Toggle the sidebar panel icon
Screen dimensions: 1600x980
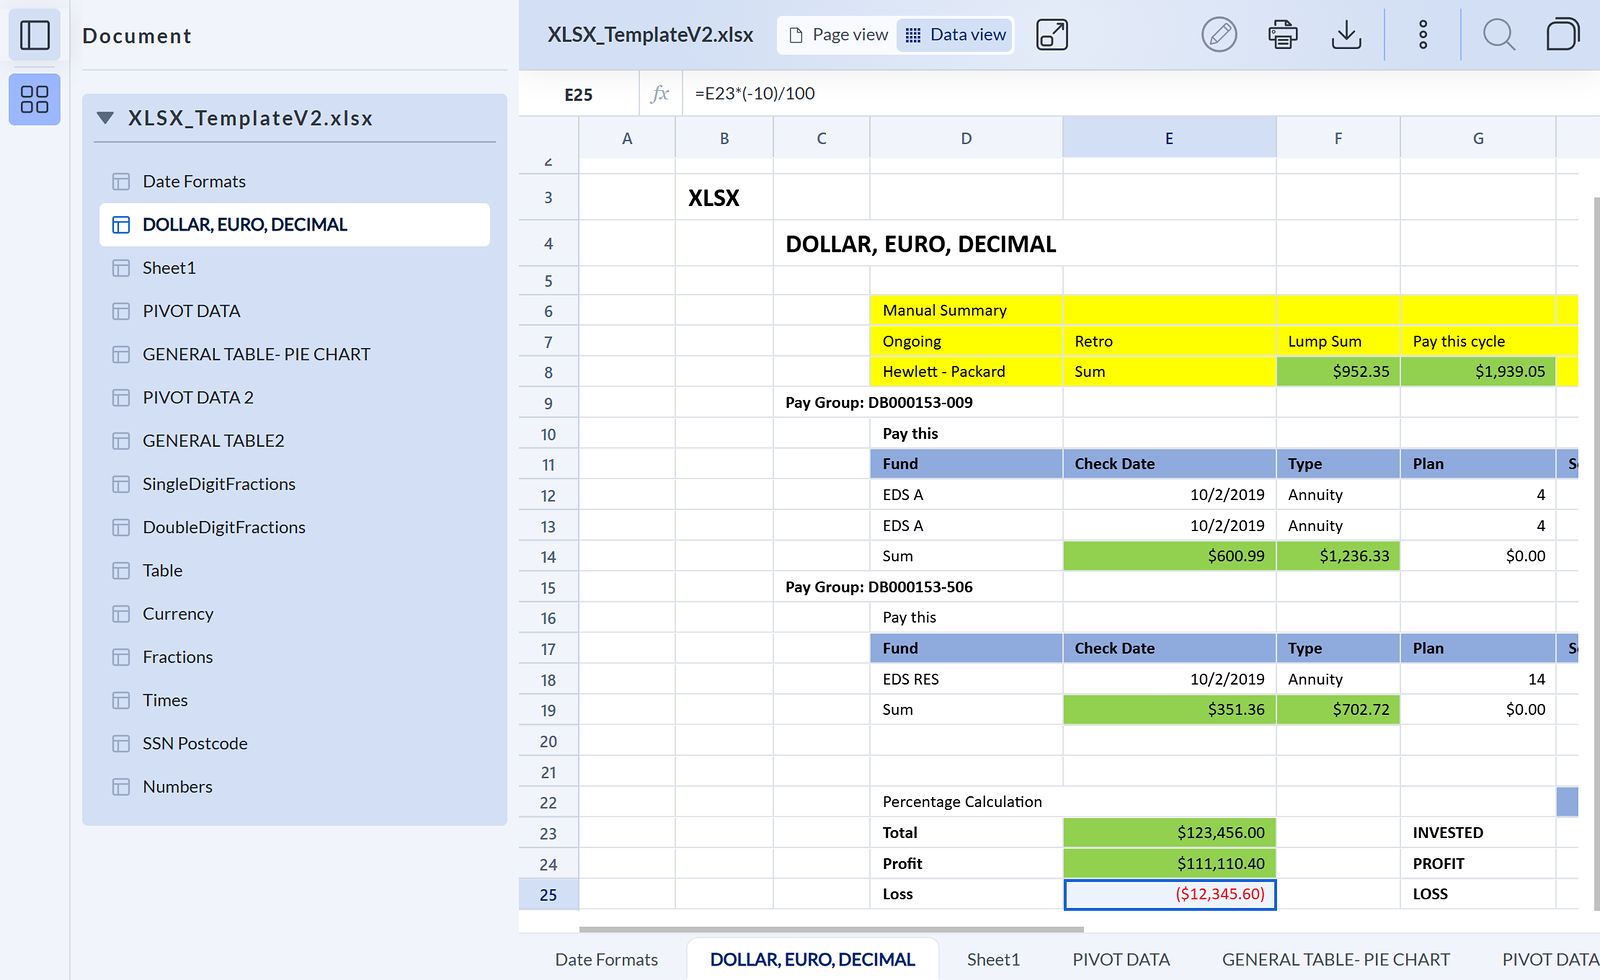pos(35,35)
